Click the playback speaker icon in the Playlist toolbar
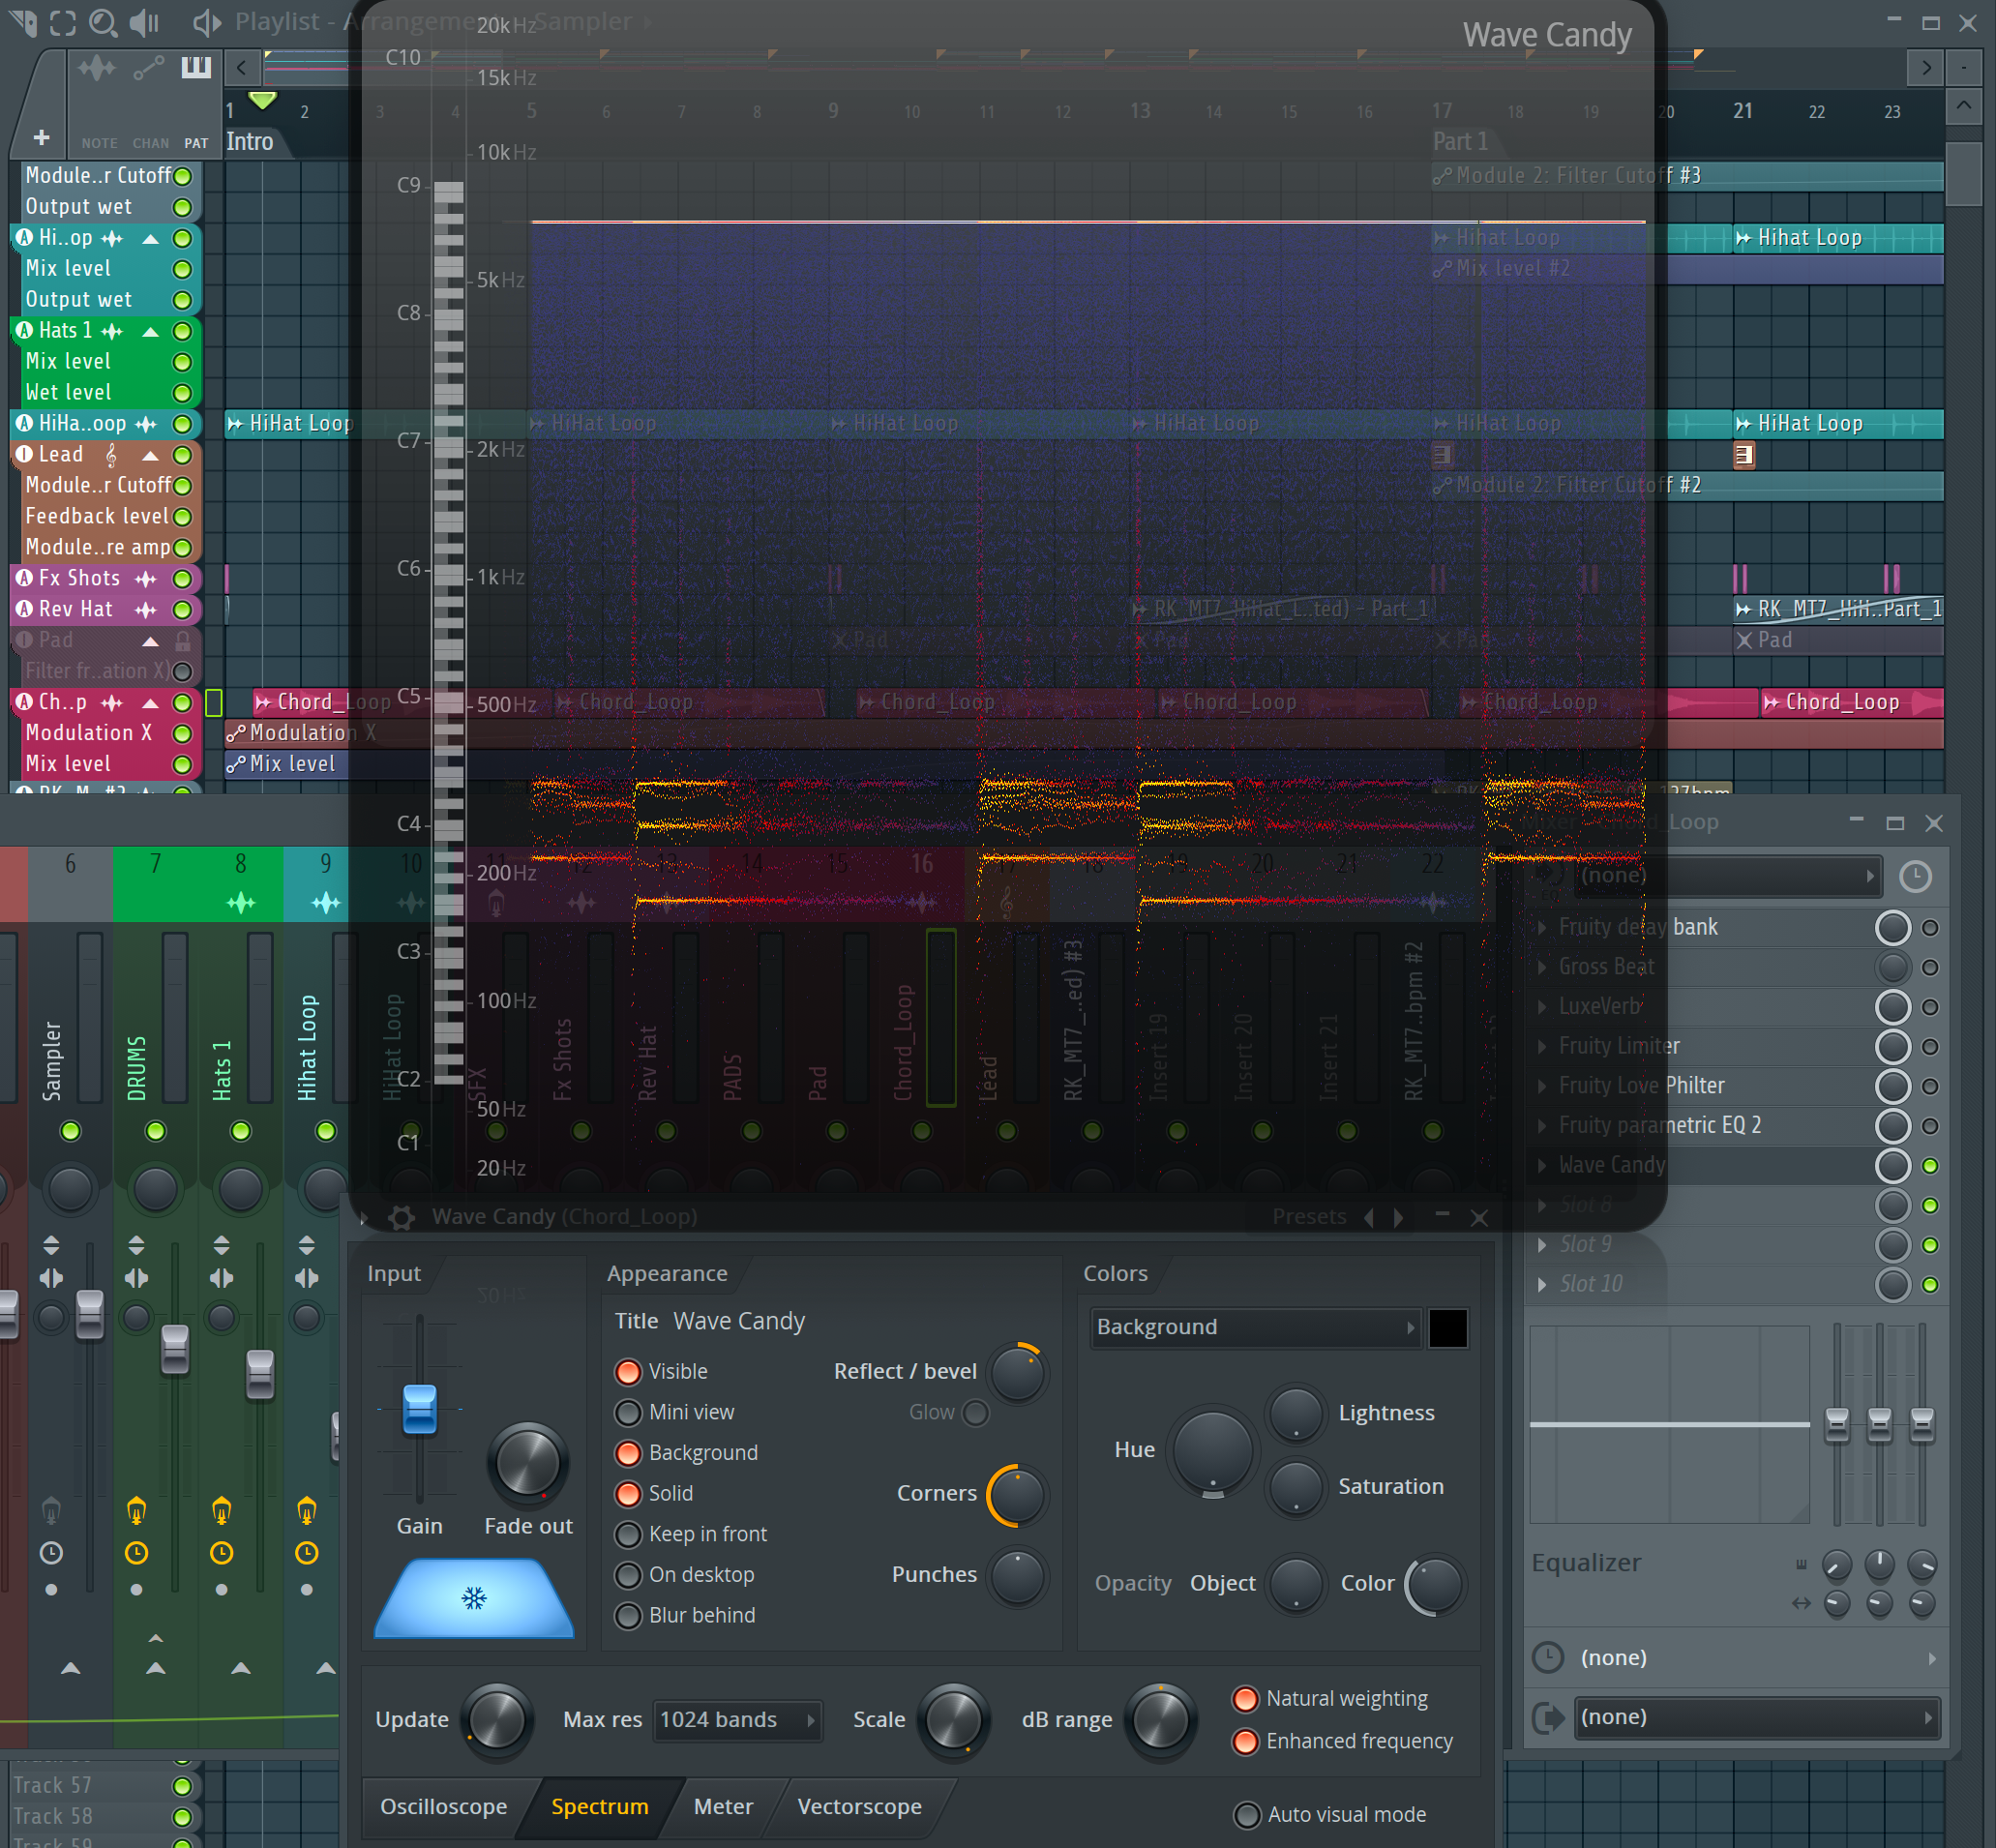Screen dimensions: 1996x1848 (x=145, y=21)
